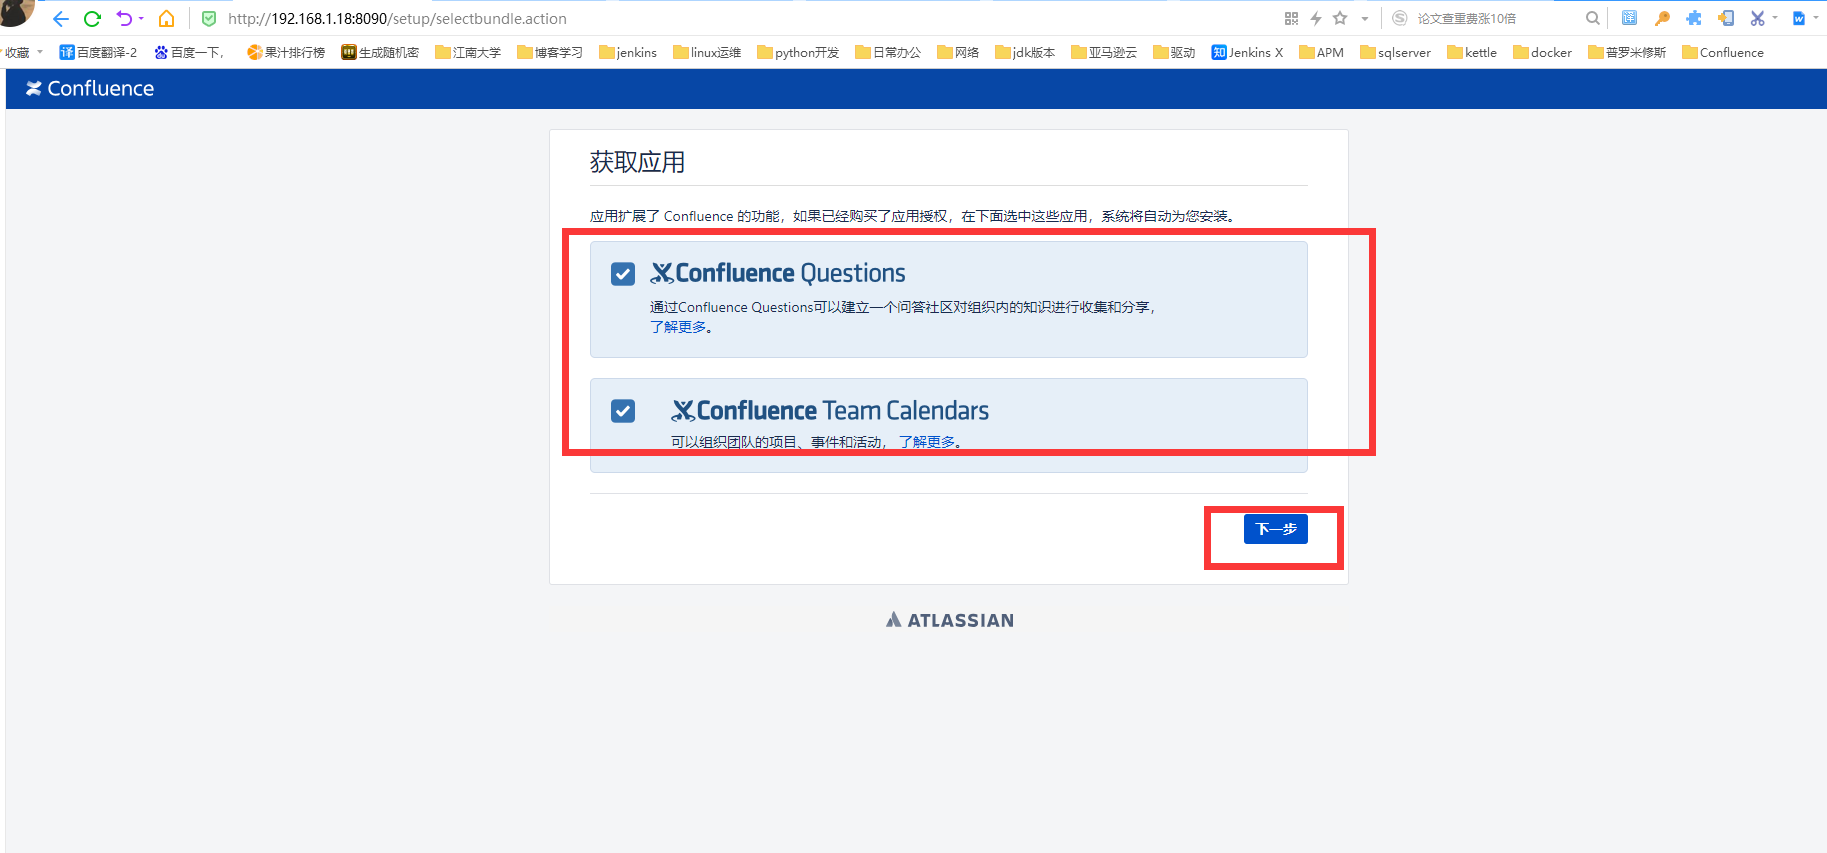Click the Confluence Team Calendars title
1827x853 pixels.
coord(830,410)
